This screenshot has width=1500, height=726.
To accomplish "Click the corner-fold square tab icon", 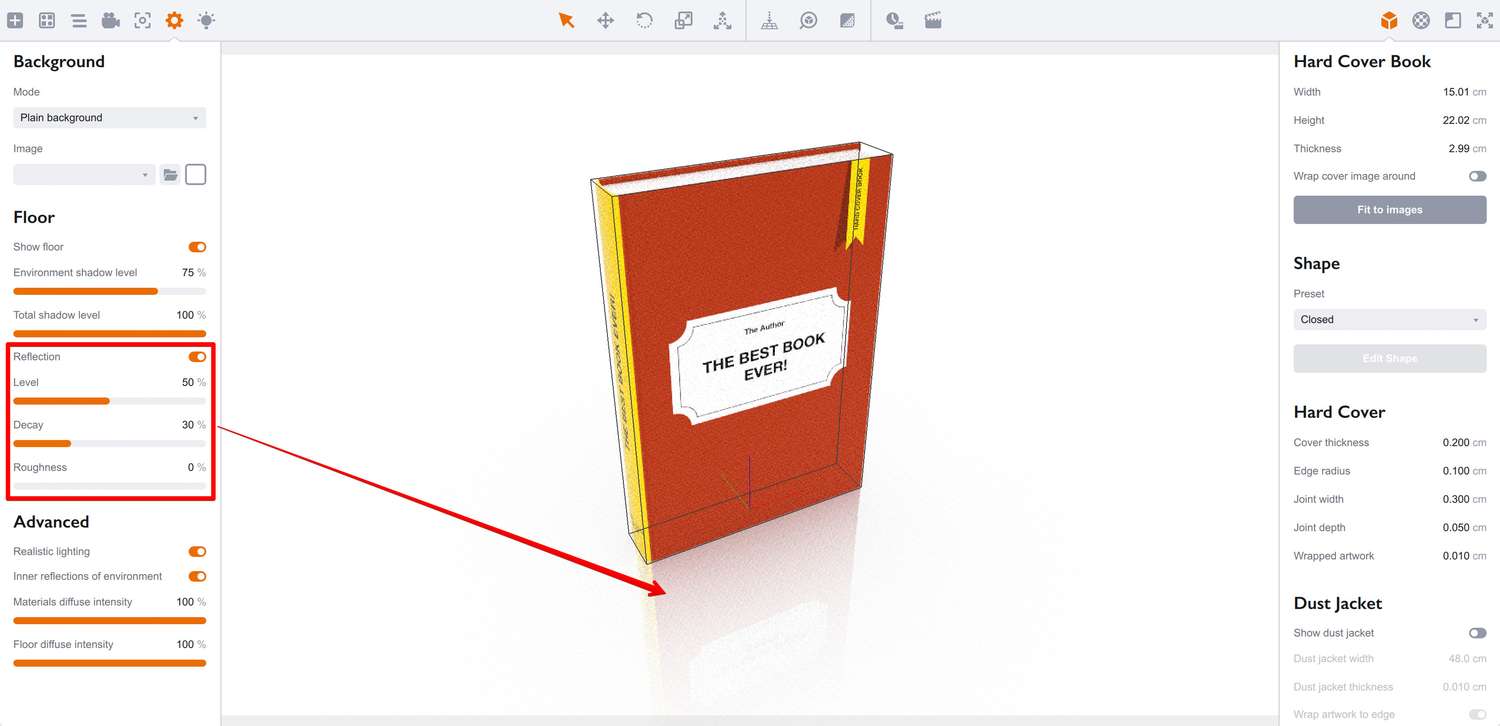I will point(1453,20).
